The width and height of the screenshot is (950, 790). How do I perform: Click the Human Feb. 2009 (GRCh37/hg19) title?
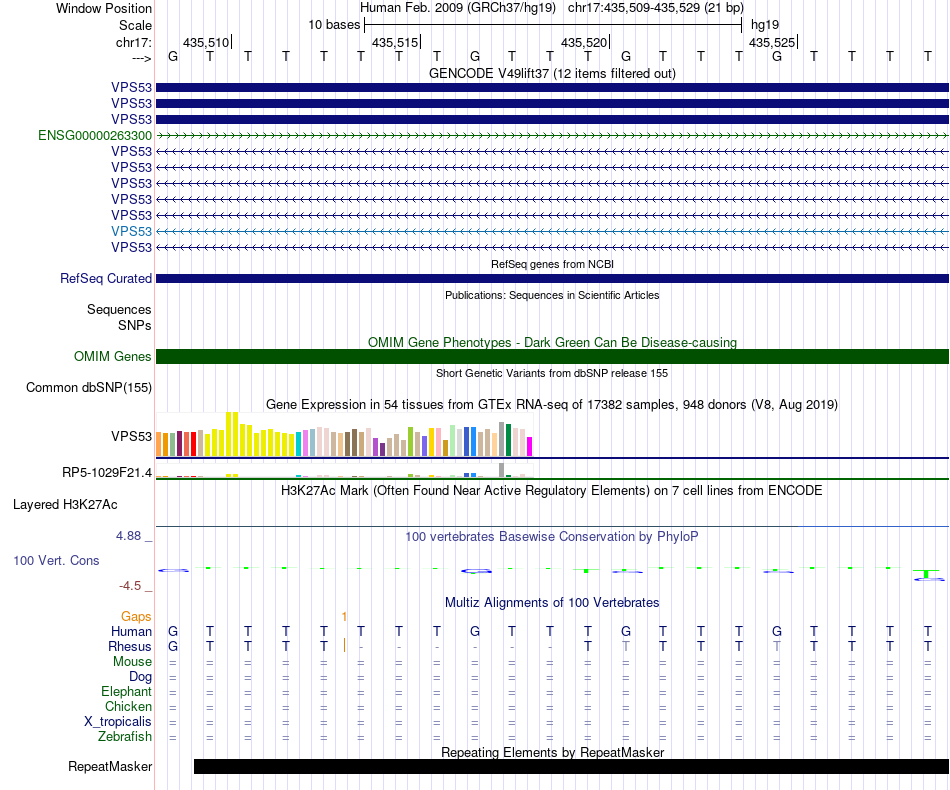(457, 8)
